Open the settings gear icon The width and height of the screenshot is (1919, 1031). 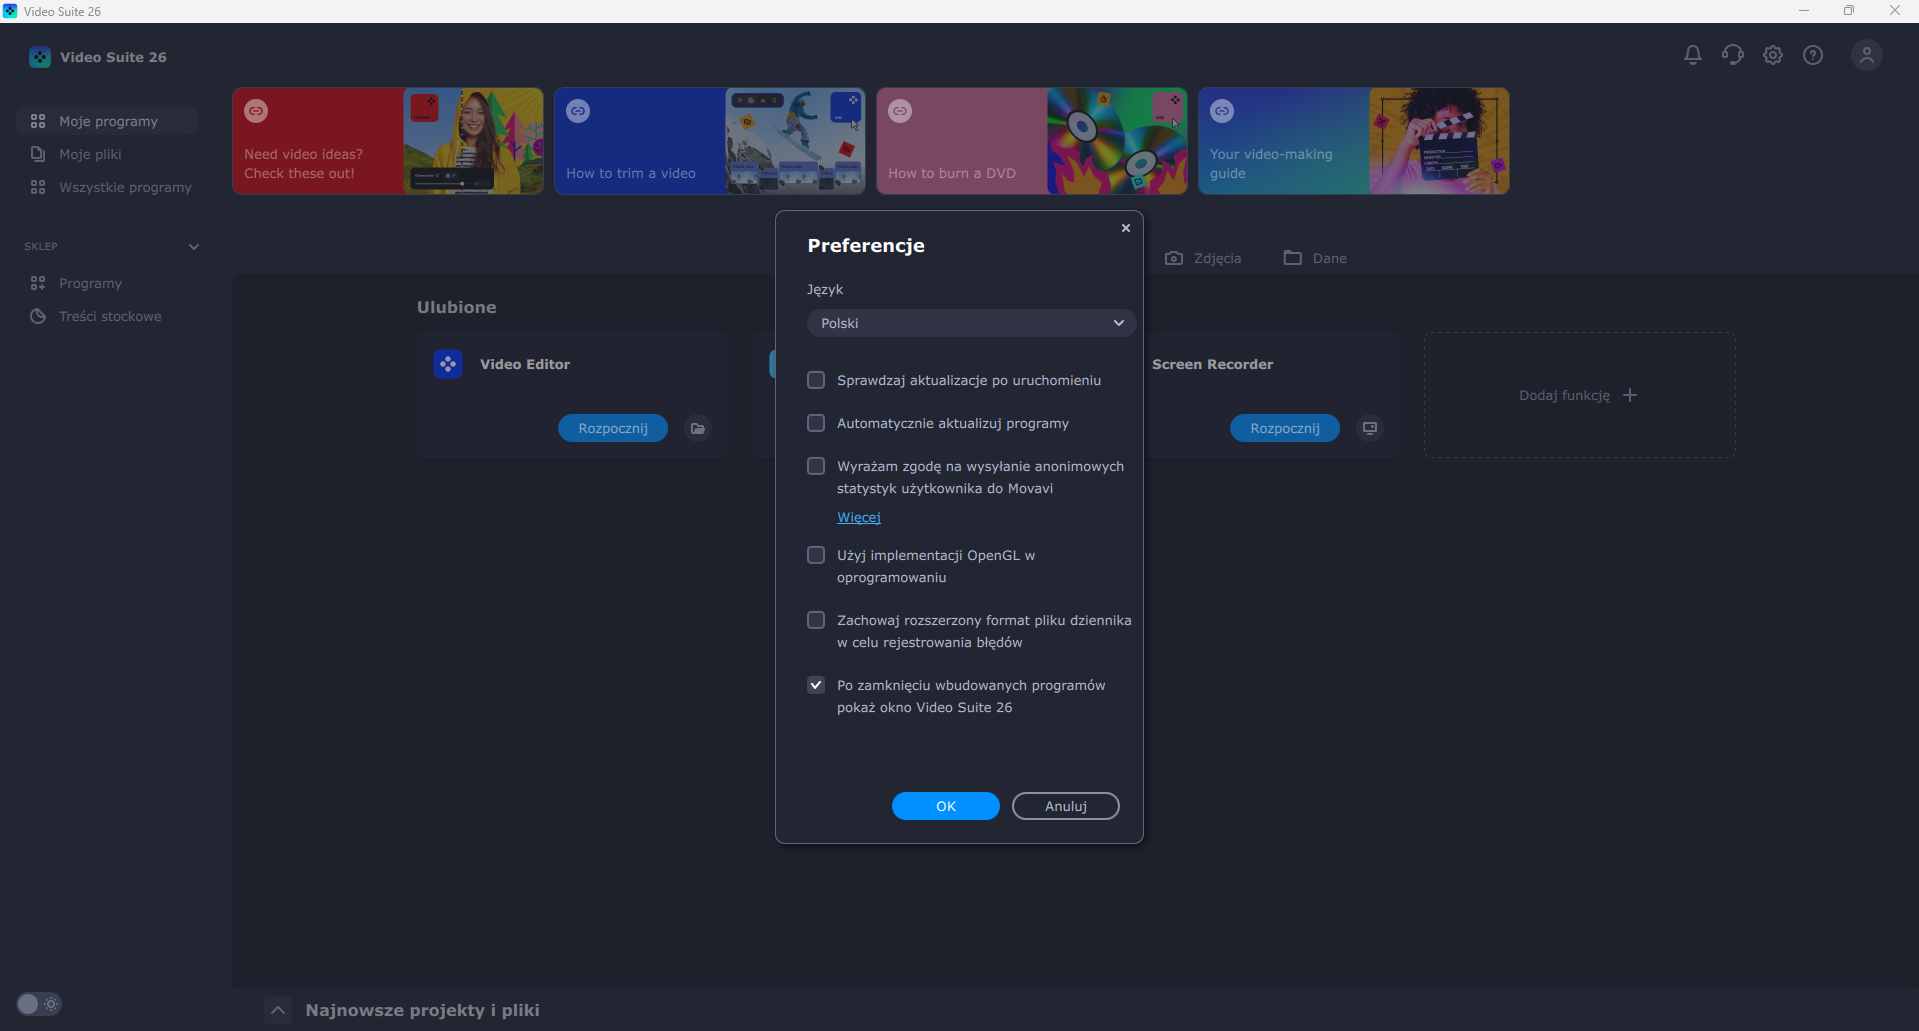tap(1773, 55)
